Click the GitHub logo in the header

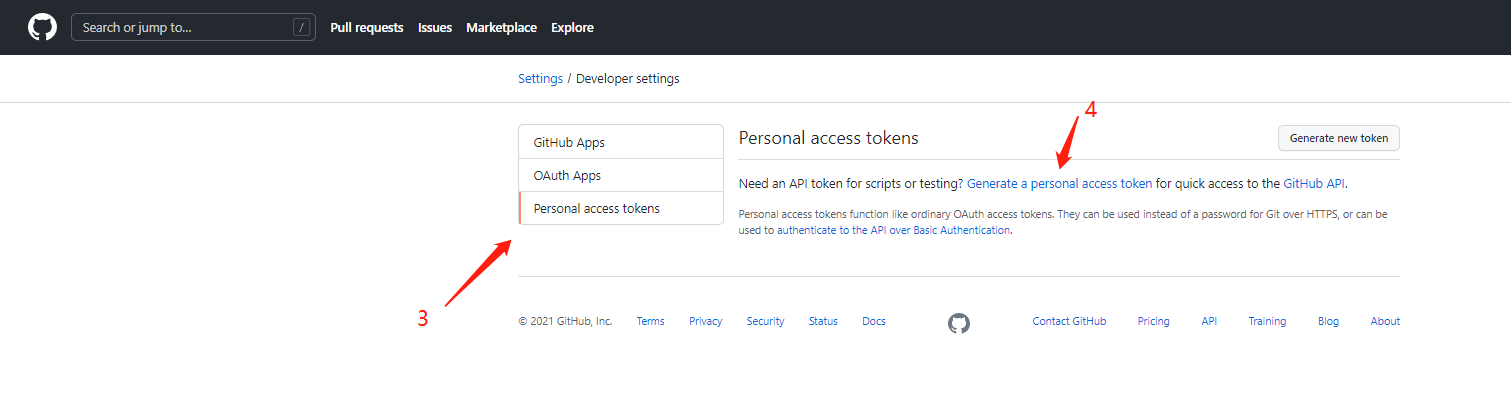[42, 27]
